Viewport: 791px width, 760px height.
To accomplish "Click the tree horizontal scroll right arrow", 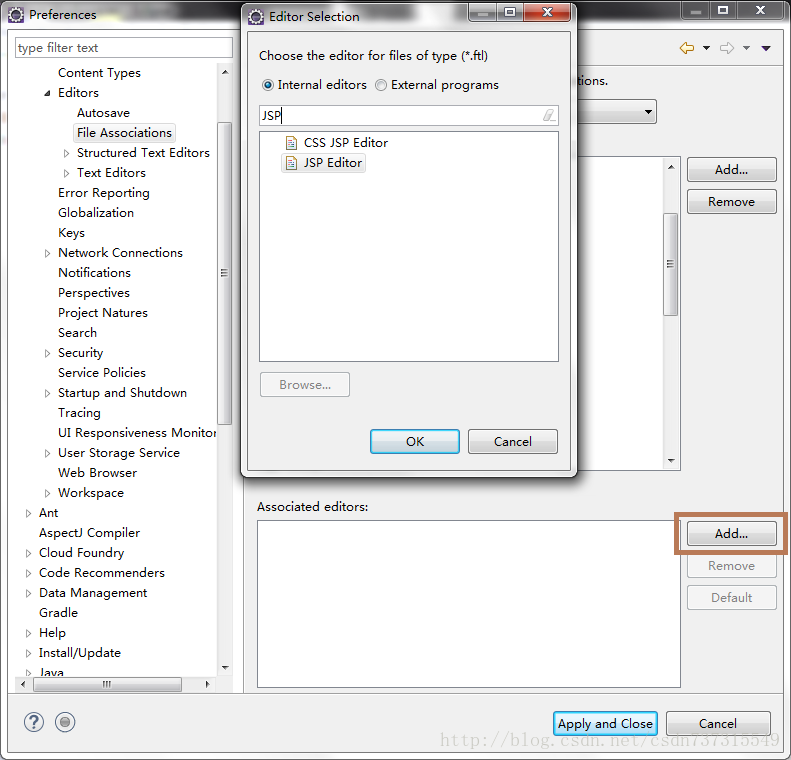I will pyautogui.click(x=207, y=685).
